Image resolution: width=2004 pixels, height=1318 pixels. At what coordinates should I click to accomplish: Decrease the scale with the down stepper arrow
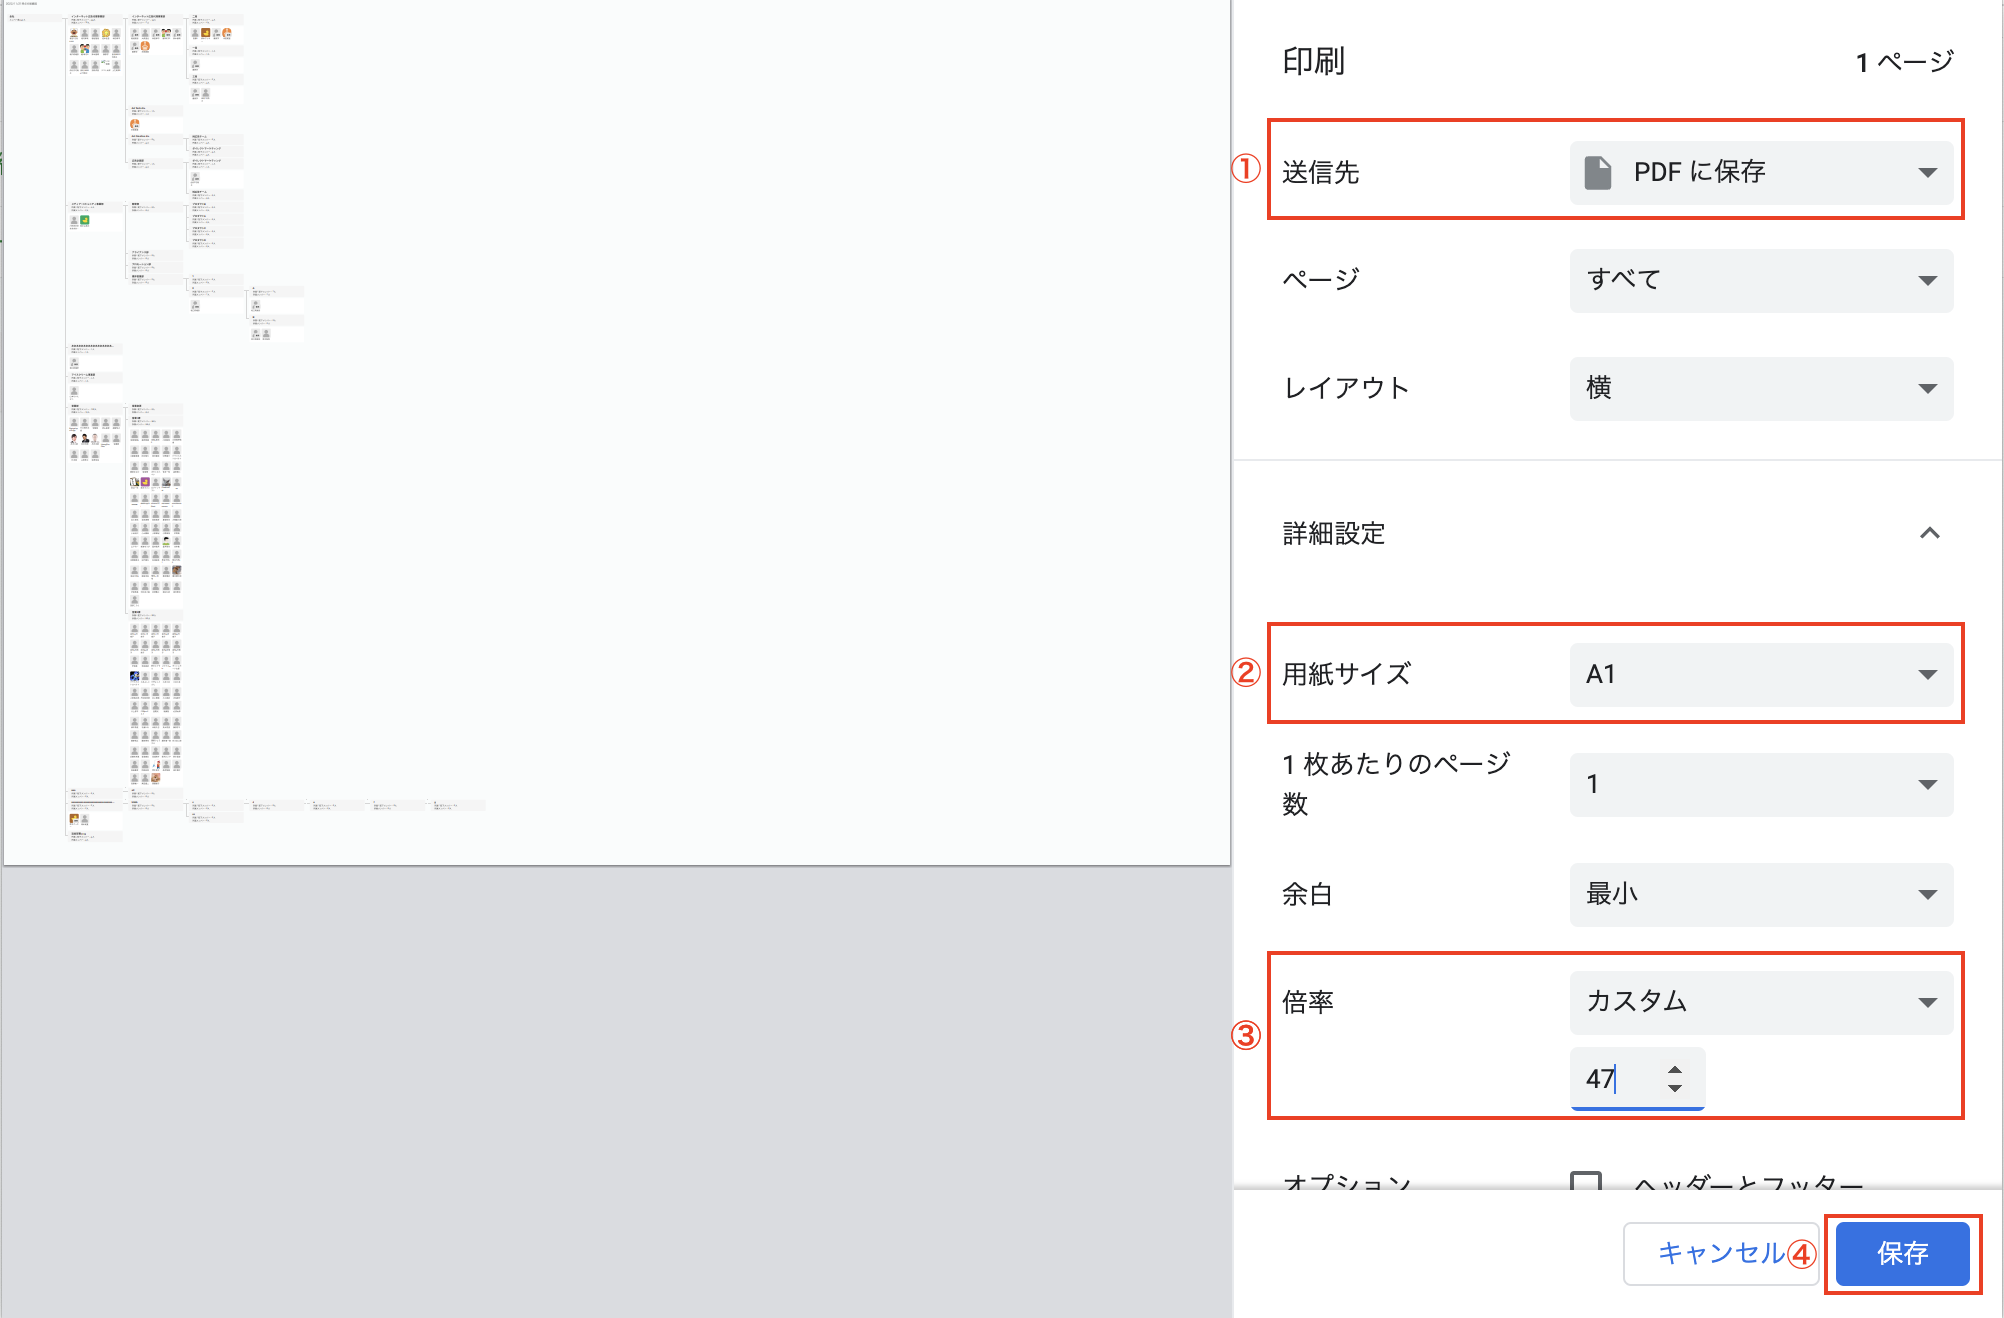click(1675, 1088)
